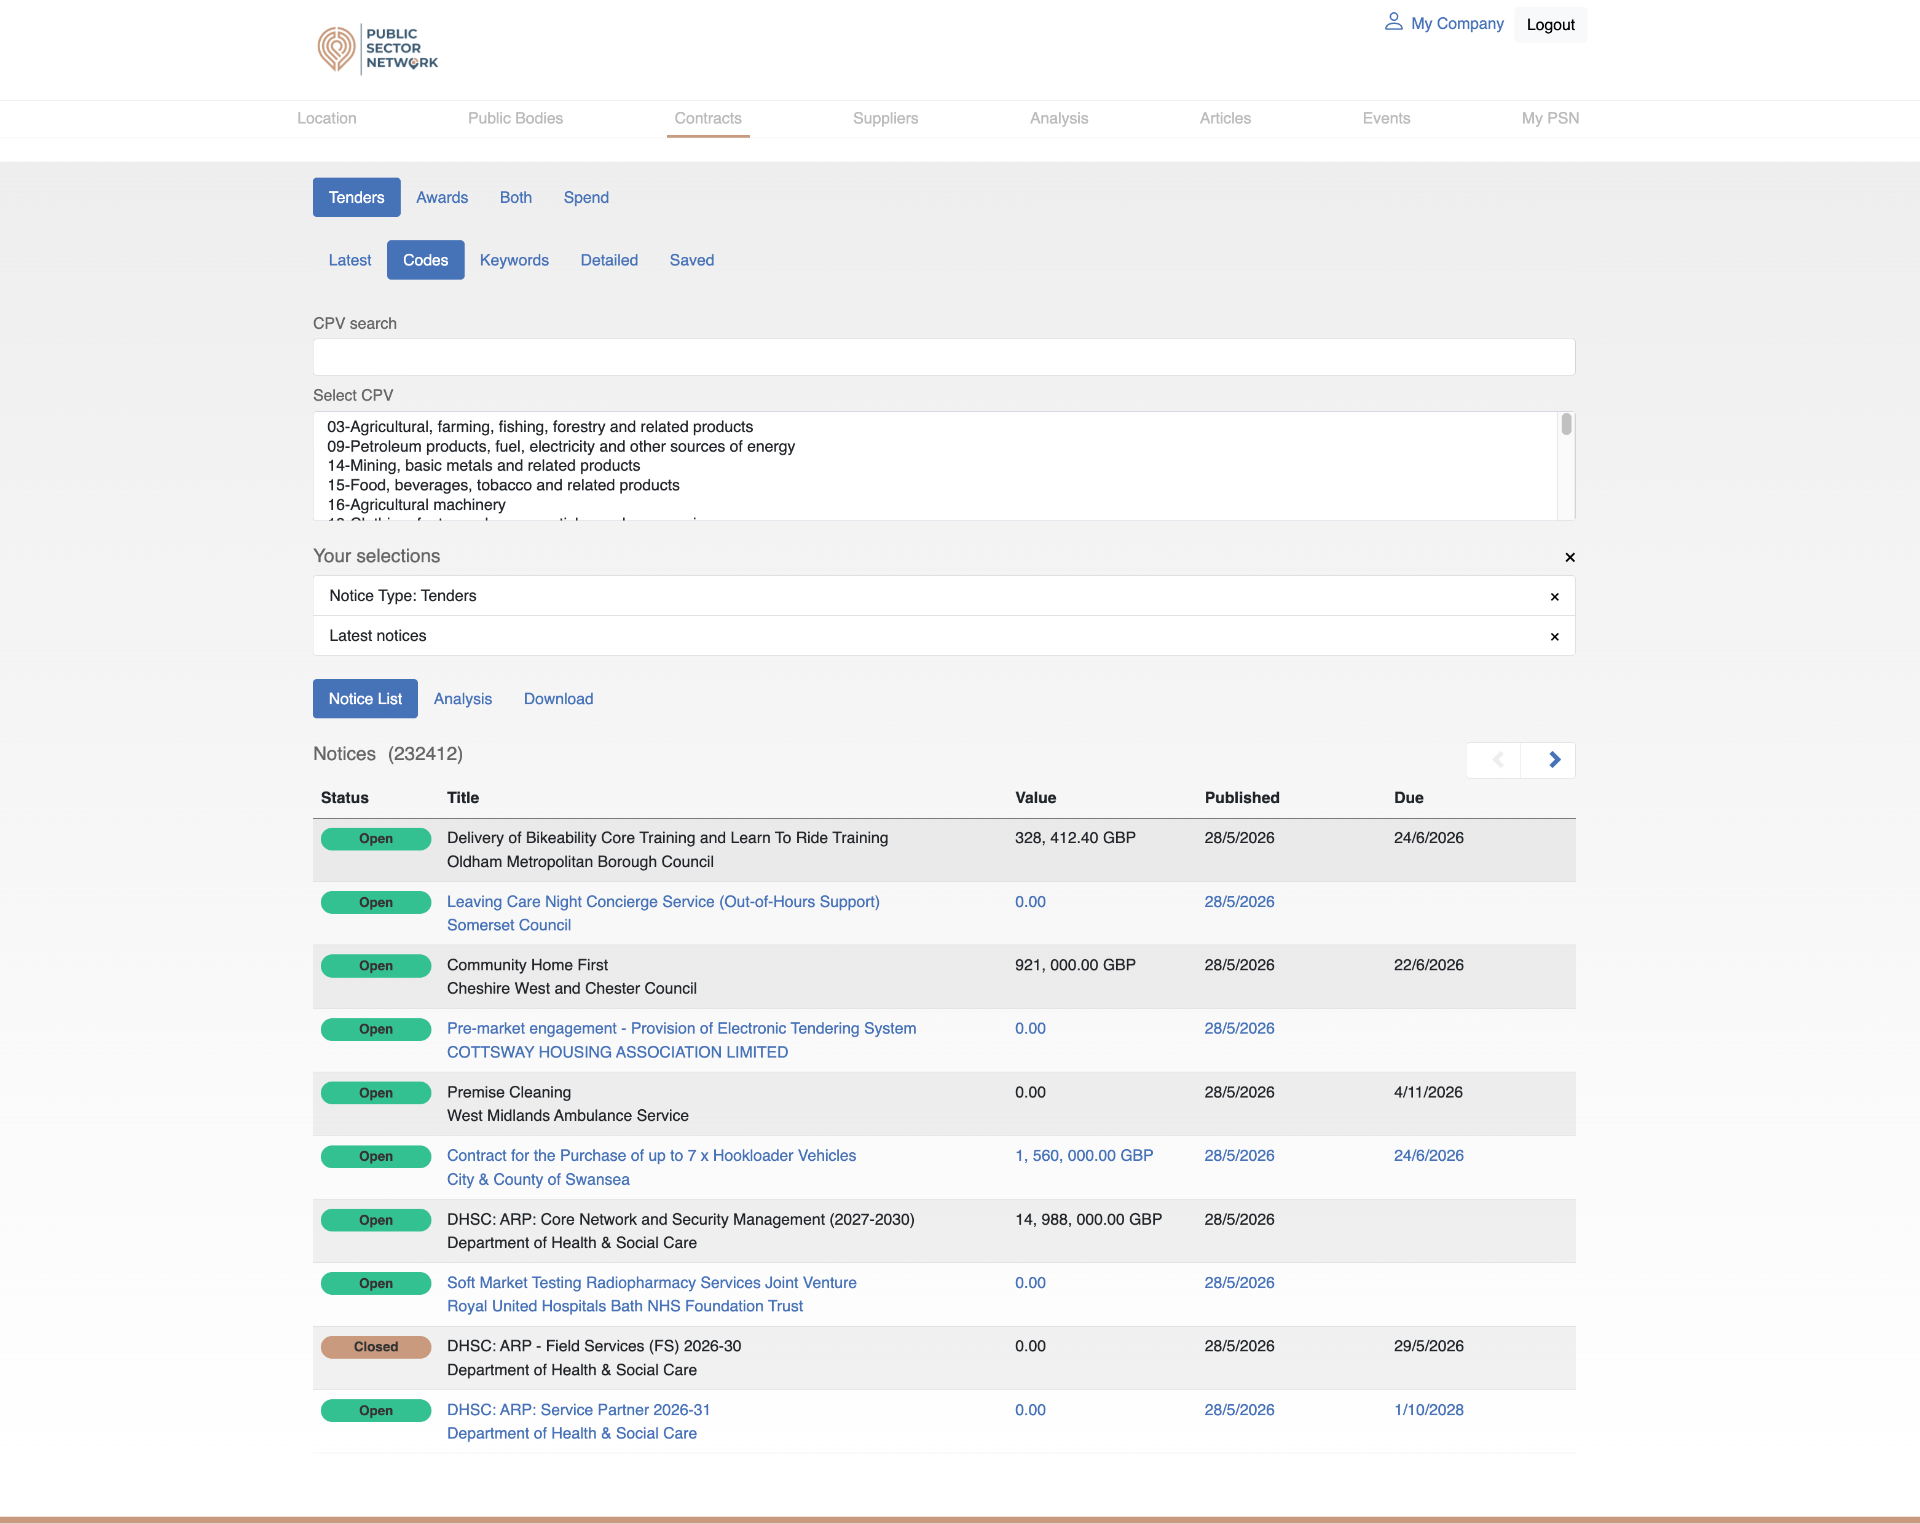This screenshot has height=1524, width=1920.
Task: Remove the Latest notices selection
Action: coord(1555,636)
